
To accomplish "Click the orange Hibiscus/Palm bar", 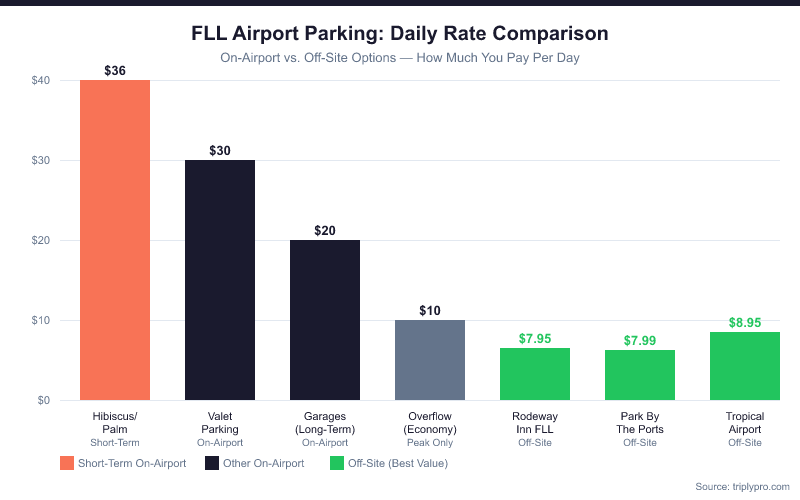I will click(x=115, y=240).
